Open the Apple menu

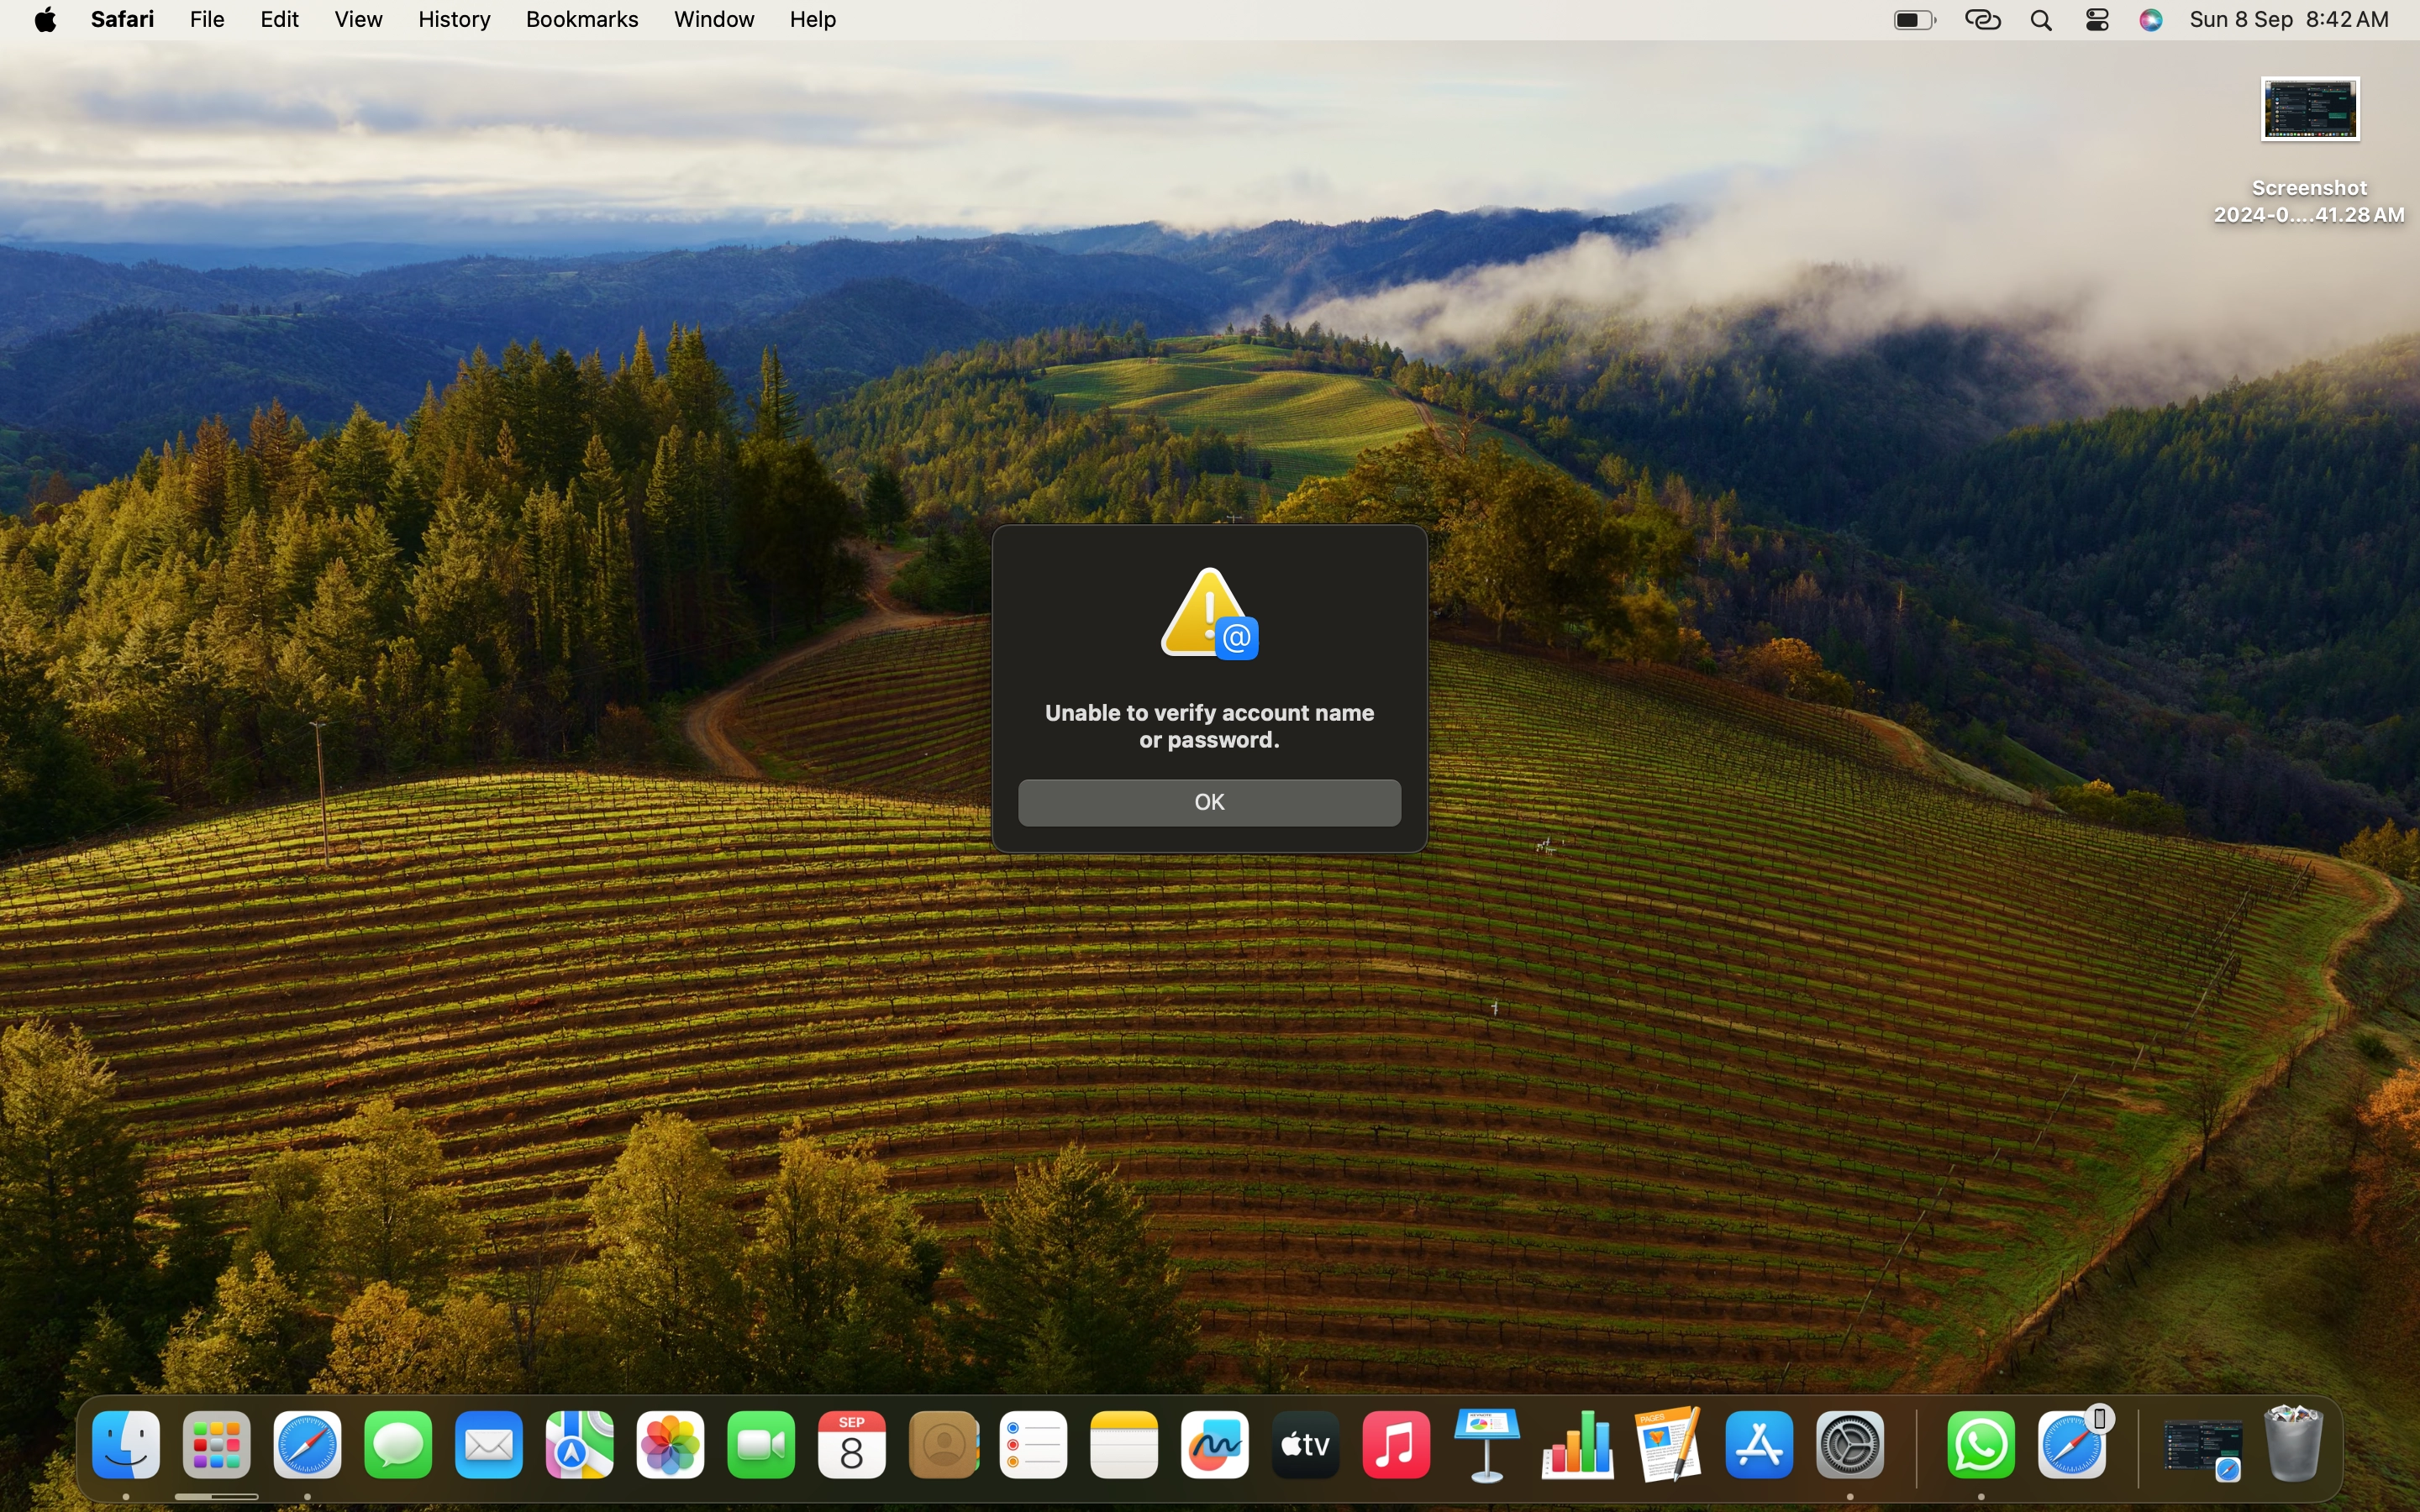pyautogui.click(x=46, y=20)
